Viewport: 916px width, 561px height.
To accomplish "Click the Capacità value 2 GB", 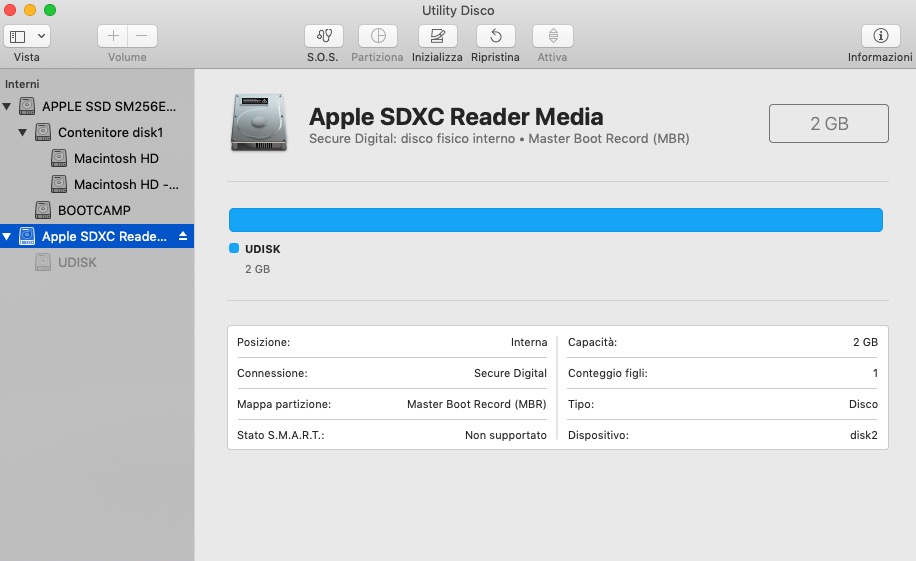I will (x=865, y=342).
